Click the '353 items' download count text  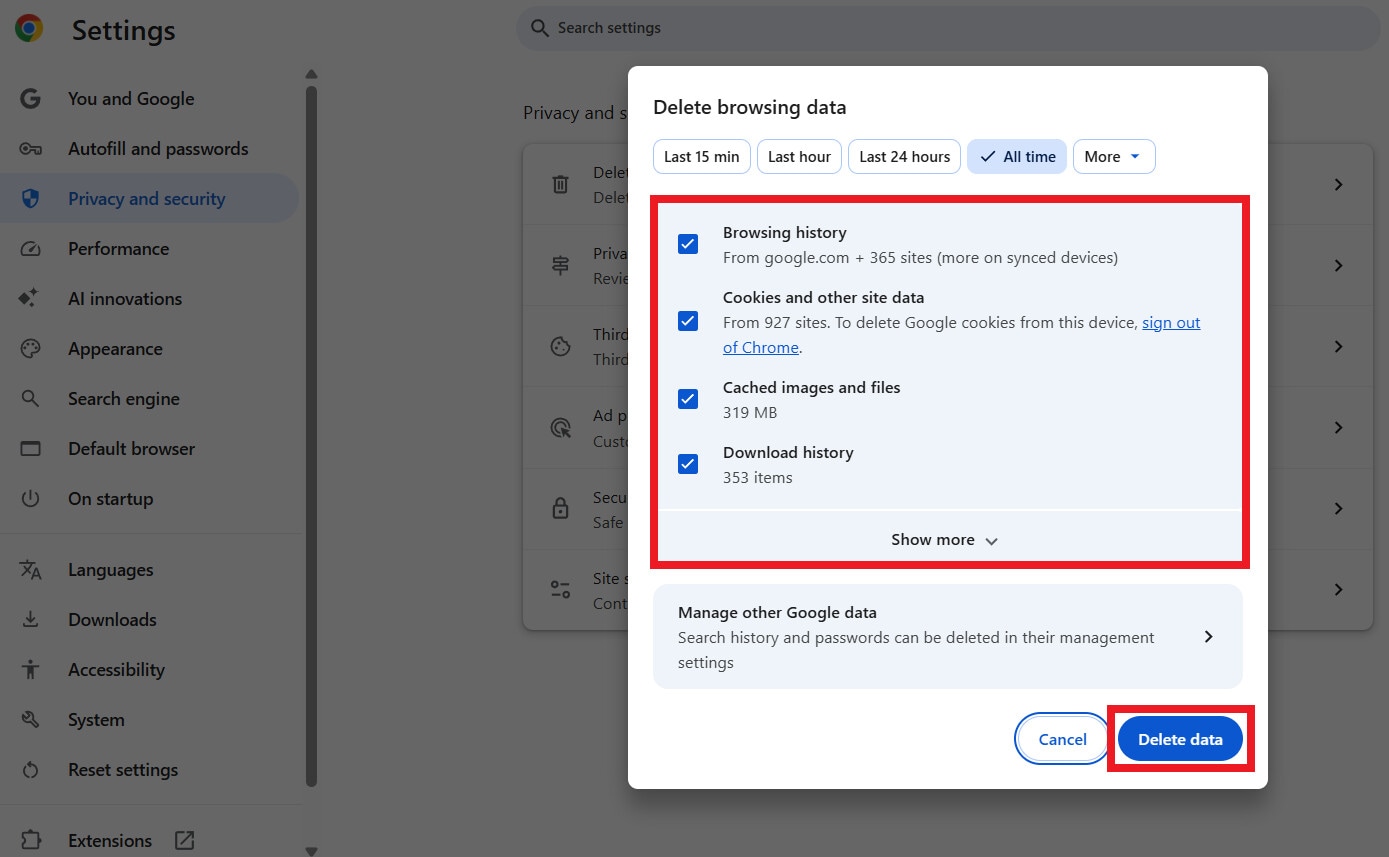tap(758, 478)
